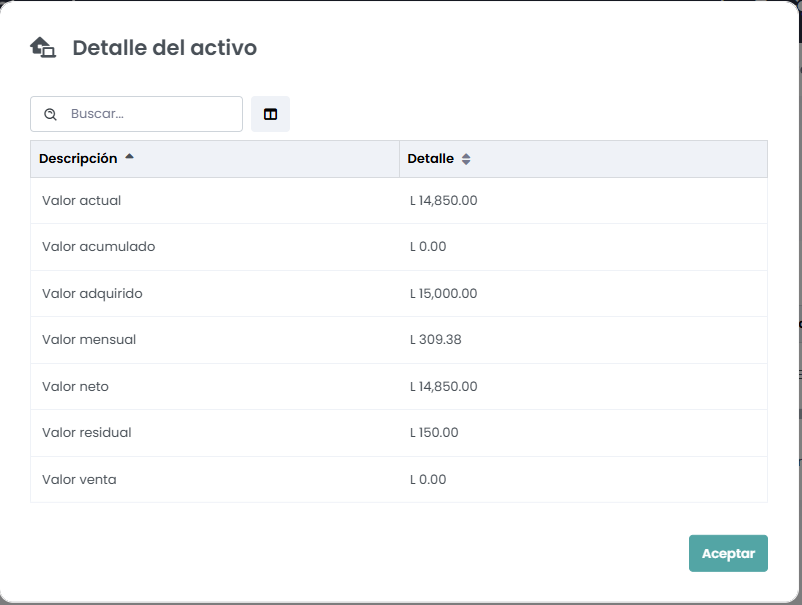
Task: Select the Valor actual row
Action: pyautogui.click(x=82, y=201)
